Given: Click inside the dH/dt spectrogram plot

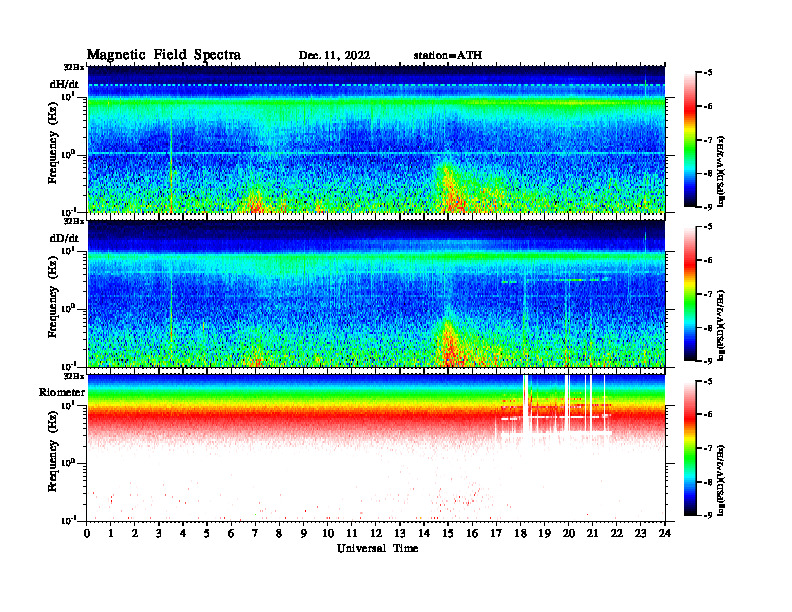Looking at the screenshot, I should point(376,139).
